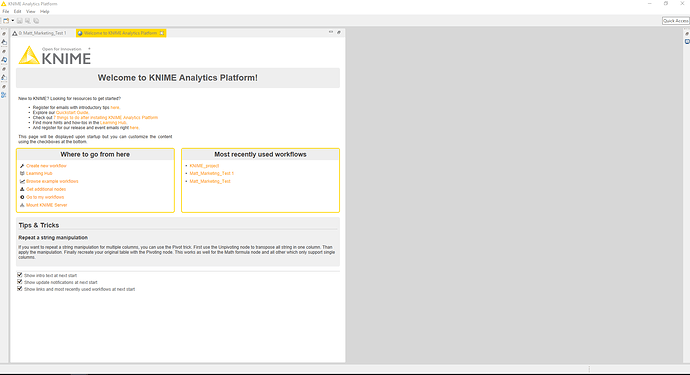Screen dimensions: 690x375
Task: Follow the 'here' link for introductory tips emails
Action: tap(115, 107)
